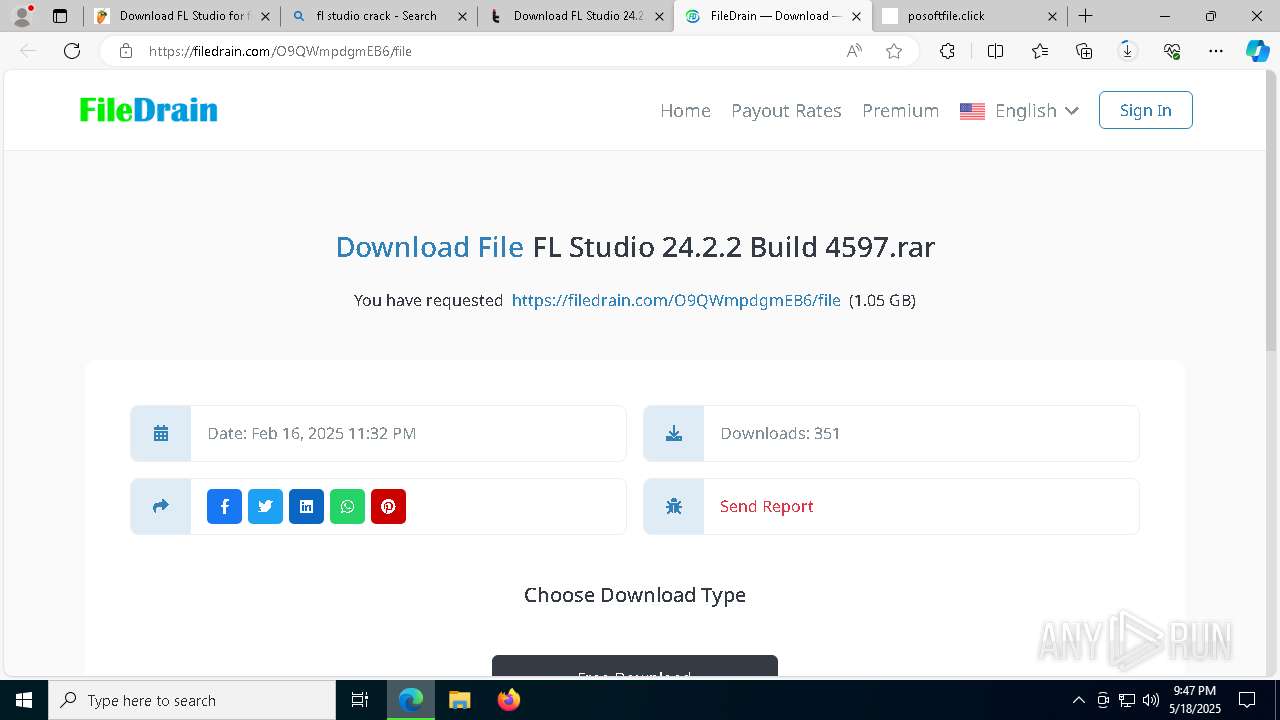Image resolution: width=1280 pixels, height=720 pixels.
Task: Close the posoftfile.click tab
Action: click(1053, 16)
